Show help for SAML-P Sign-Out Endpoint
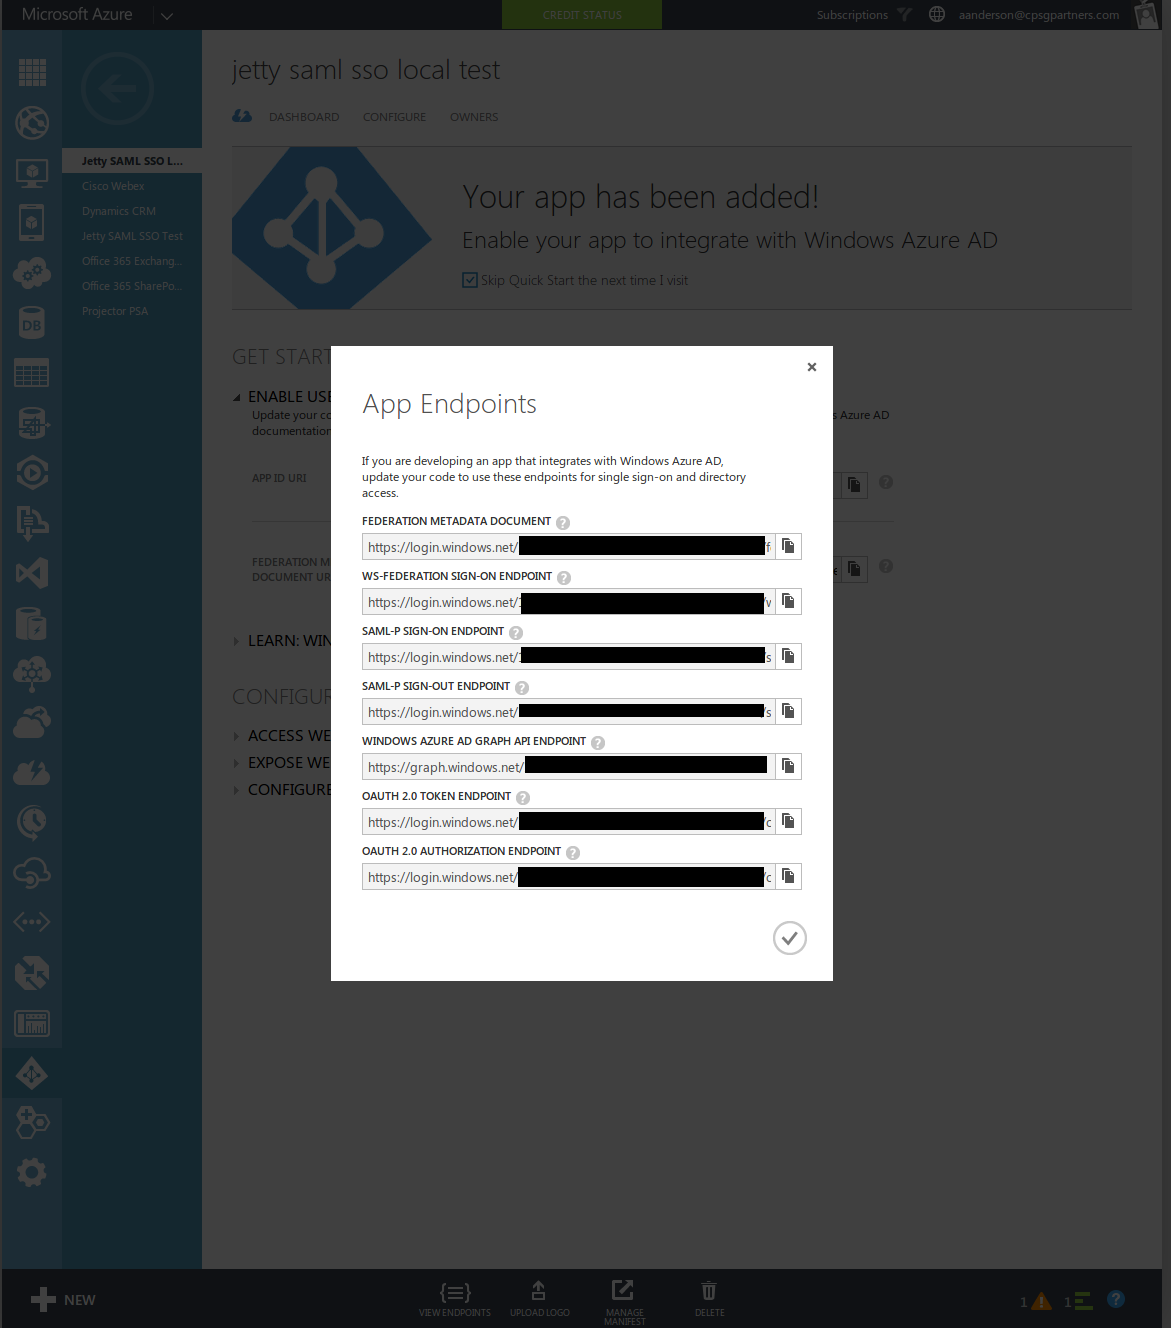The image size is (1171, 1328). (x=522, y=688)
